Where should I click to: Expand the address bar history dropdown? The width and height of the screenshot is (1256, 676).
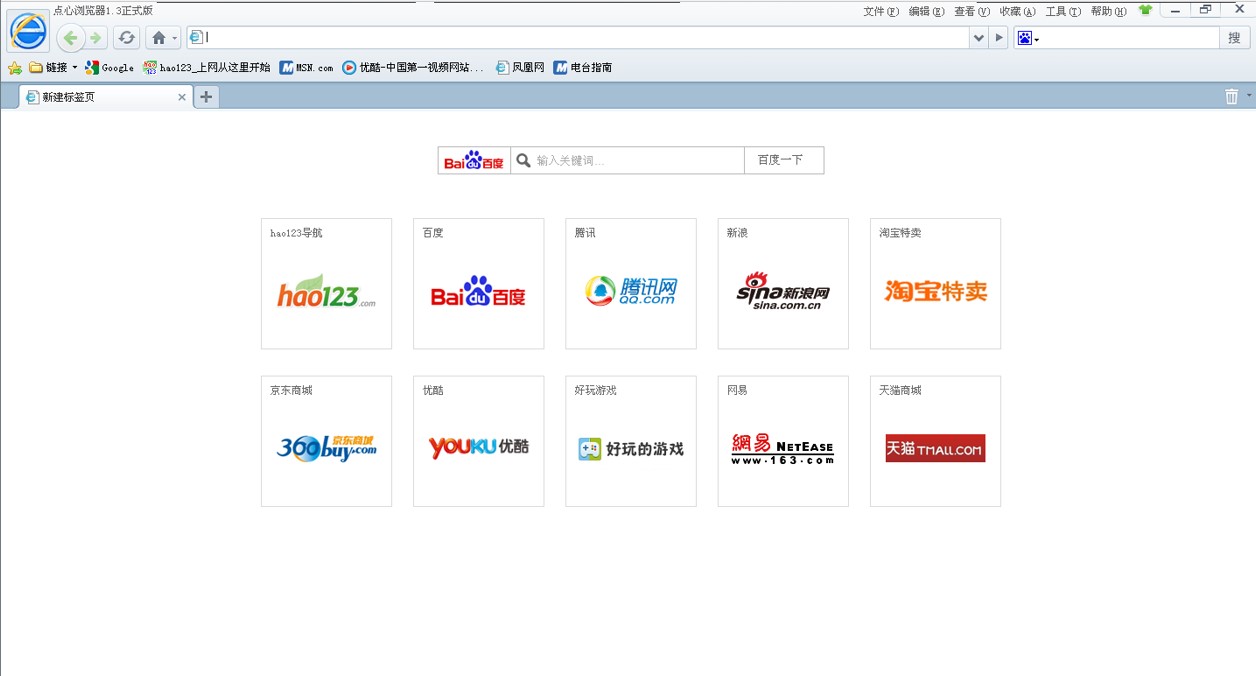[x=978, y=38]
